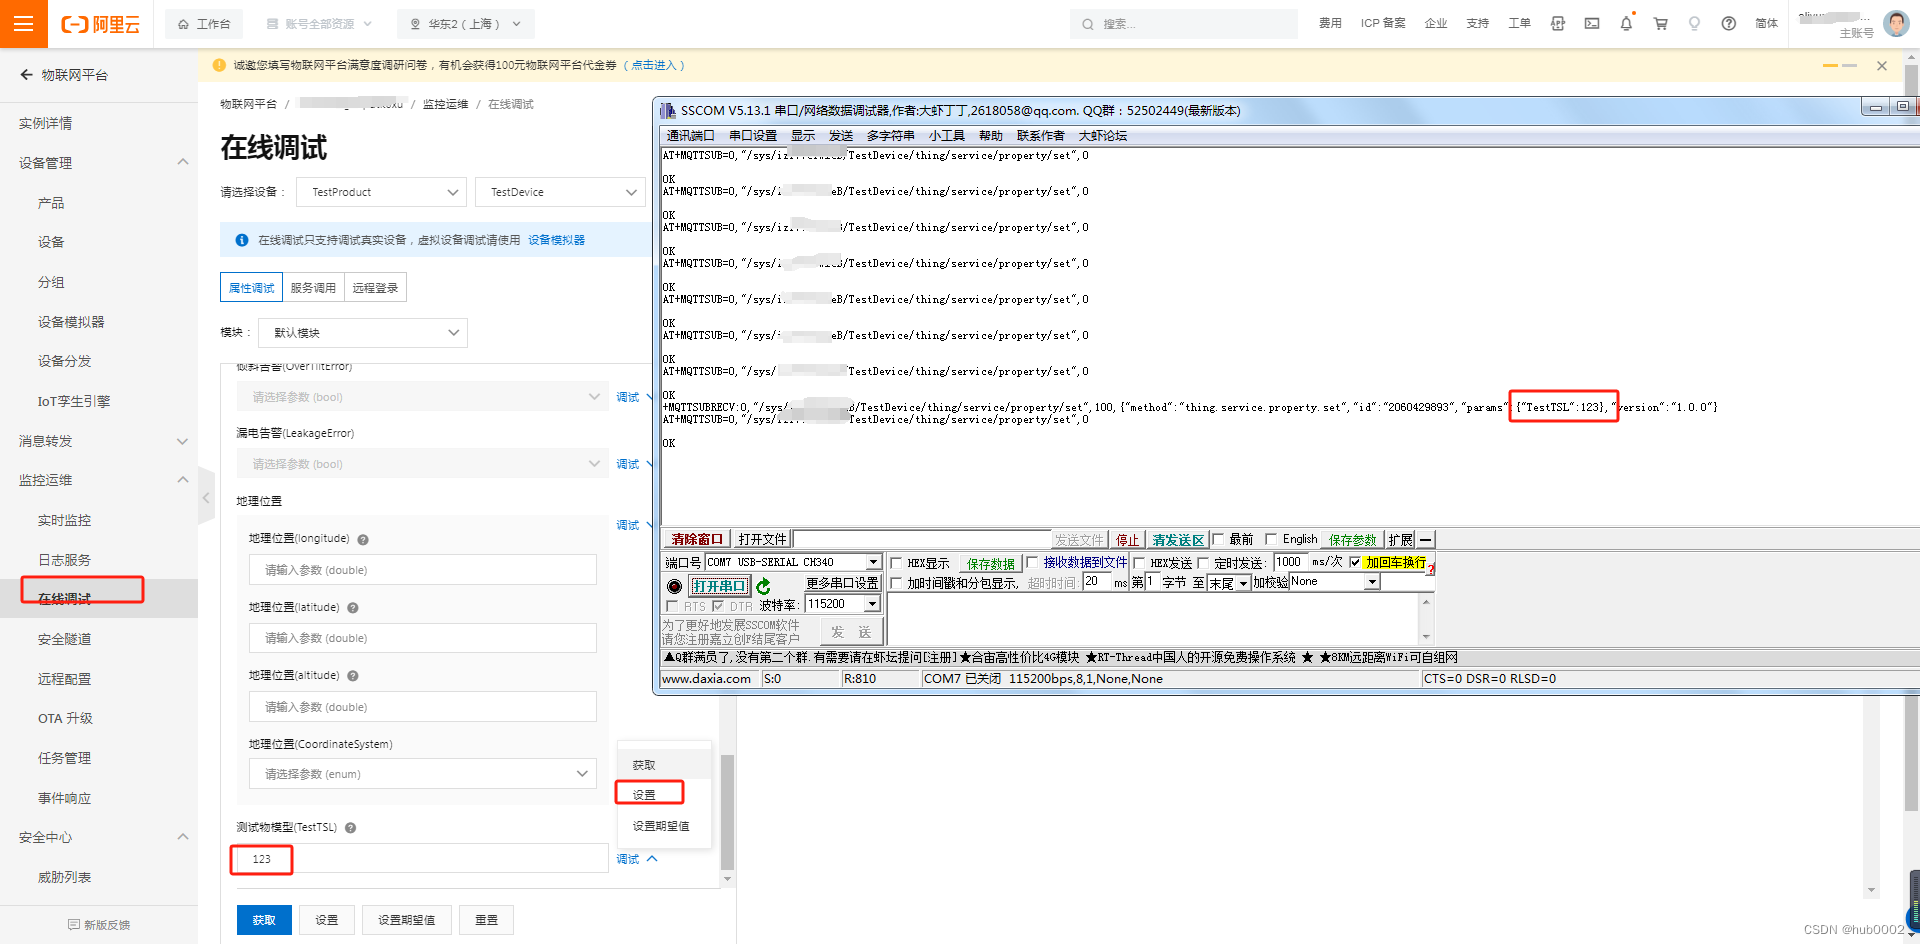Click property panel vertical scrollbar thumb

tap(727, 812)
